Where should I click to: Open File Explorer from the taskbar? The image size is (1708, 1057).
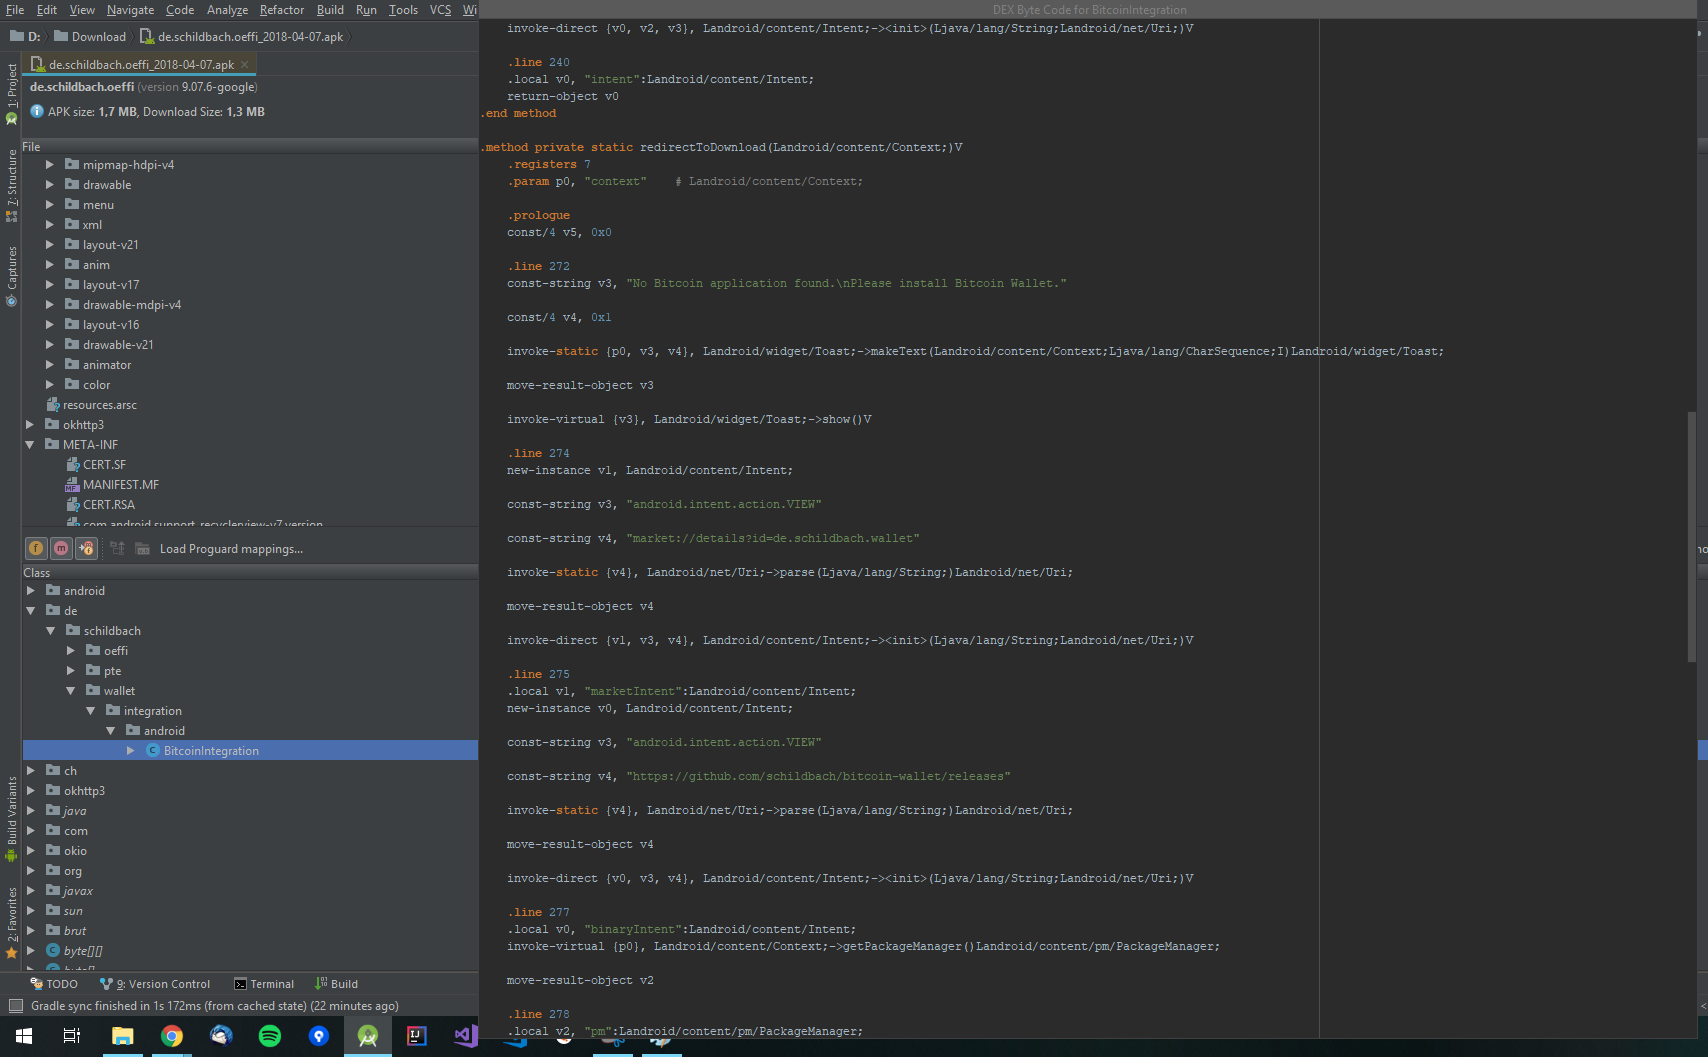pyautogui.click(x=123, y=1036)
